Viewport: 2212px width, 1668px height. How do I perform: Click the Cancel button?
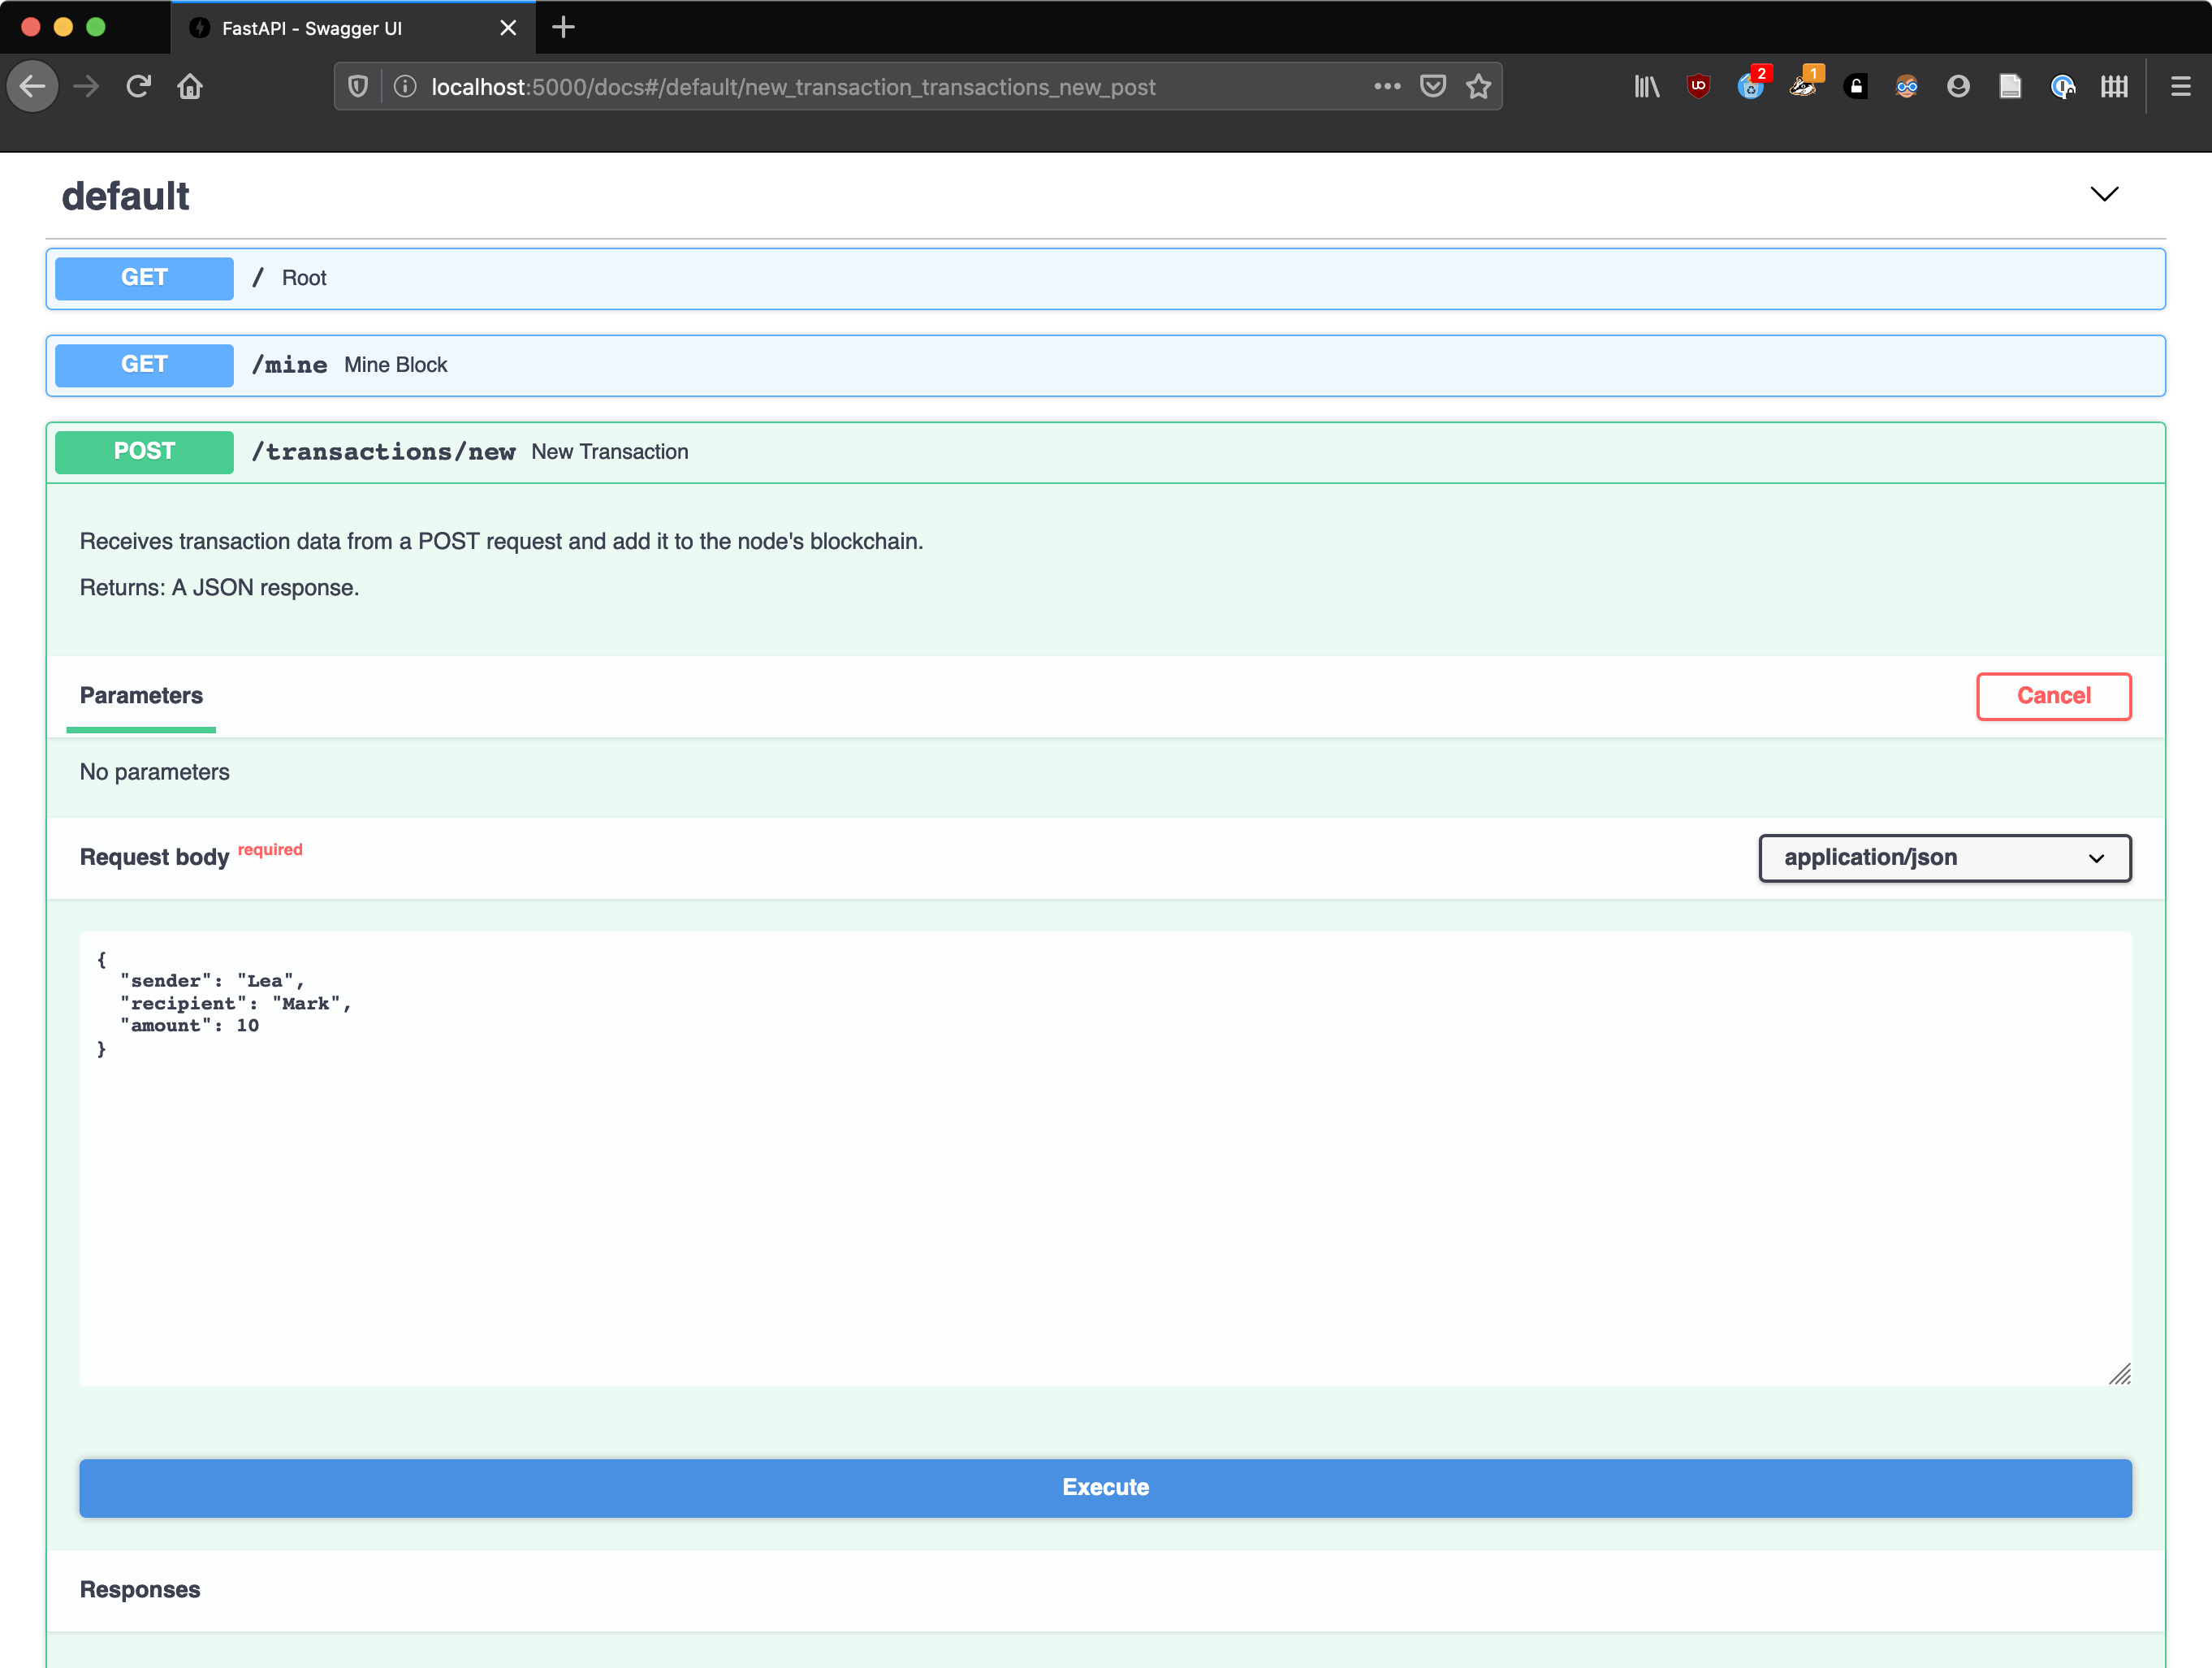(x=2053, y=696)
